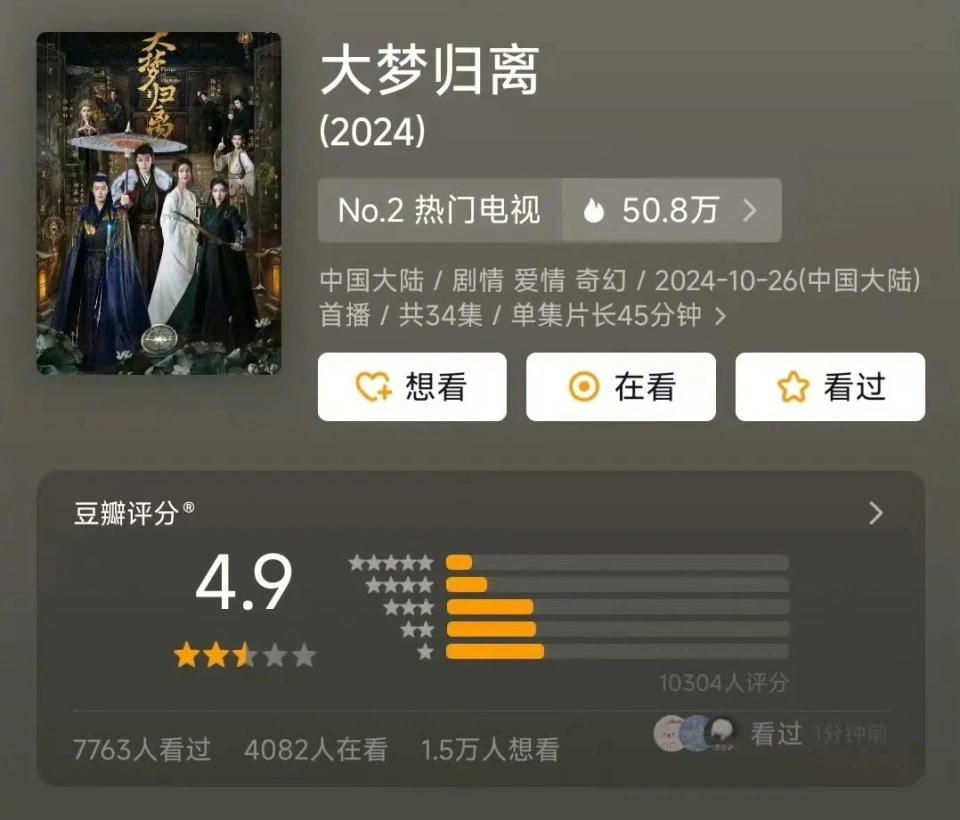The image size is (960, 820).
Task: Open the 大梦归离 poster thumbnail
Action: pos(159,203)
